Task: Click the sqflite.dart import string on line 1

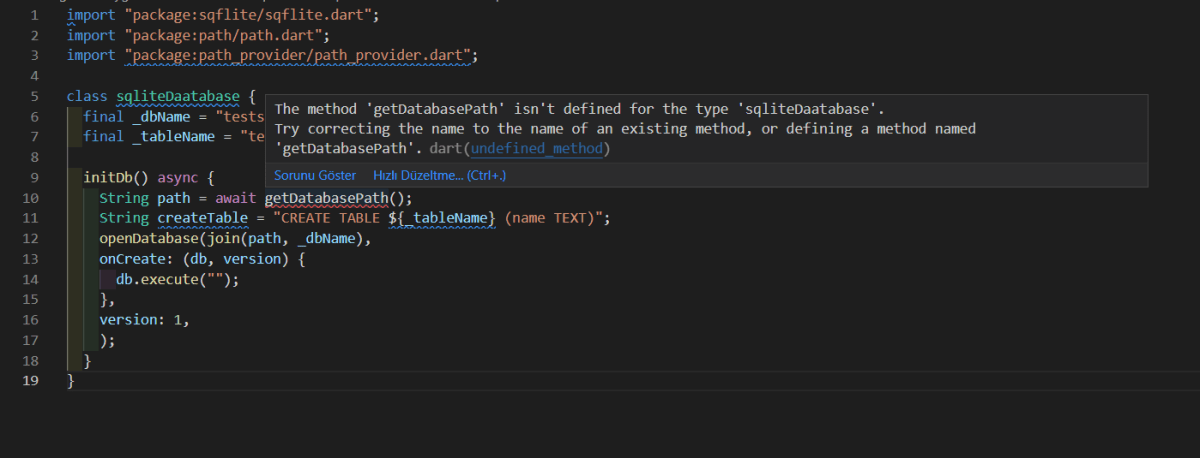Action: coord(250,16)
